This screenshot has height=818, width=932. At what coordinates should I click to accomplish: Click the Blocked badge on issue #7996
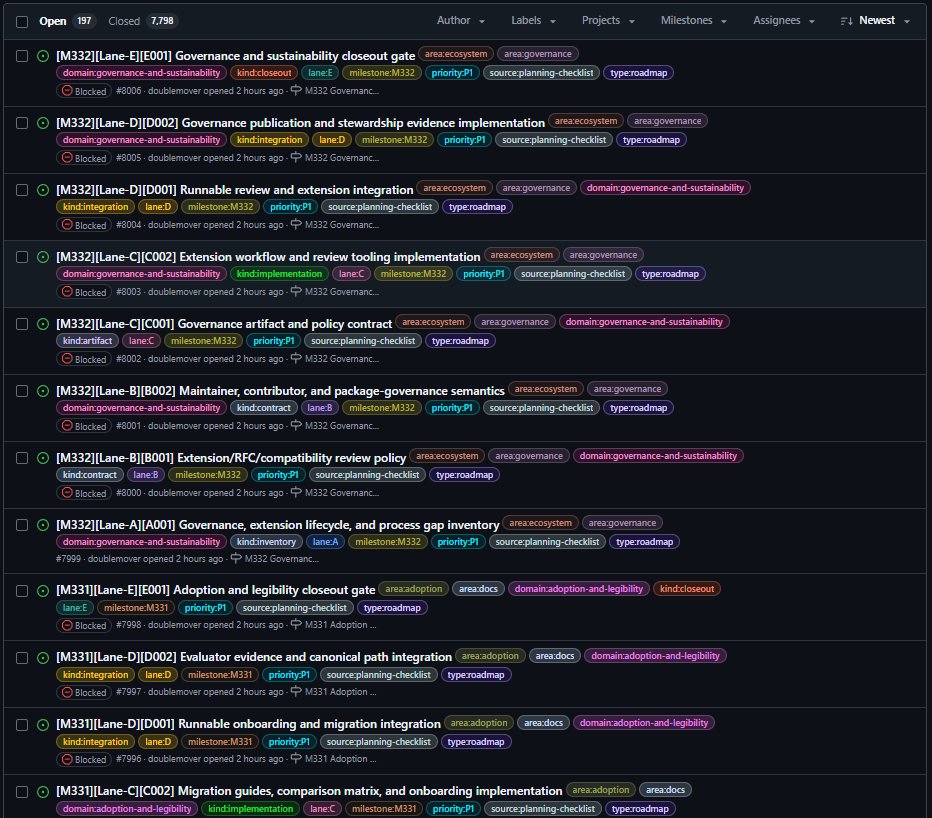84,759
